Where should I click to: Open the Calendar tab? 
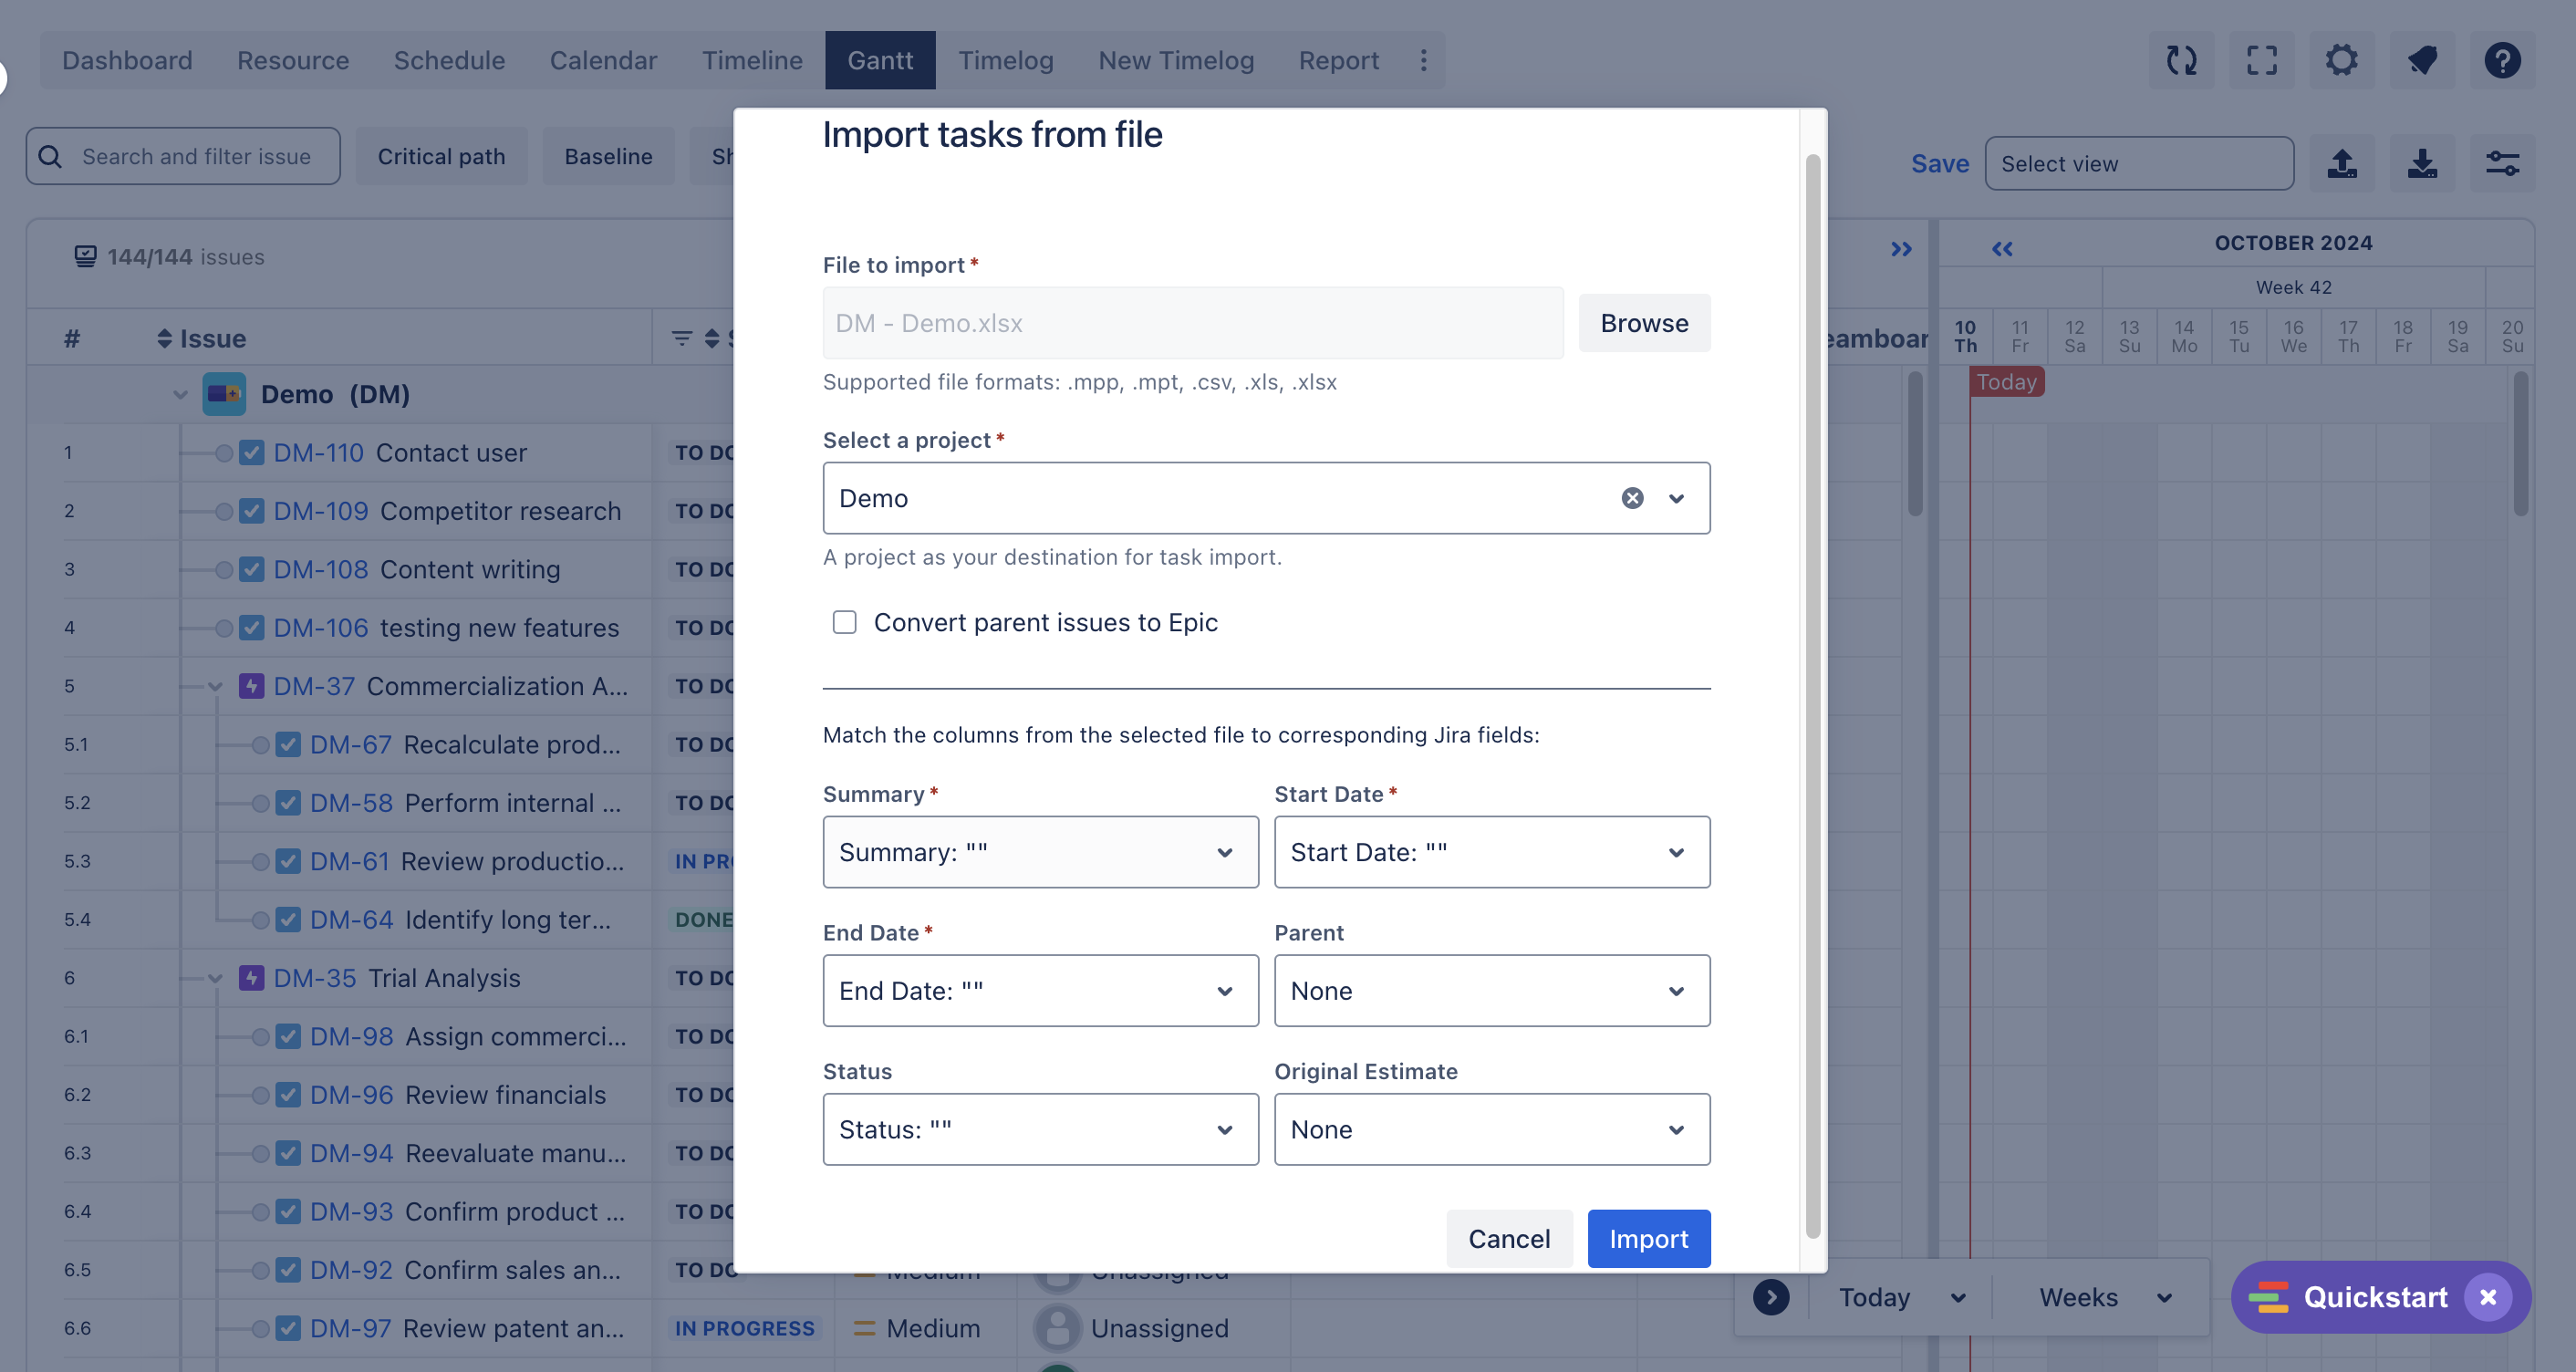[603, 60]
